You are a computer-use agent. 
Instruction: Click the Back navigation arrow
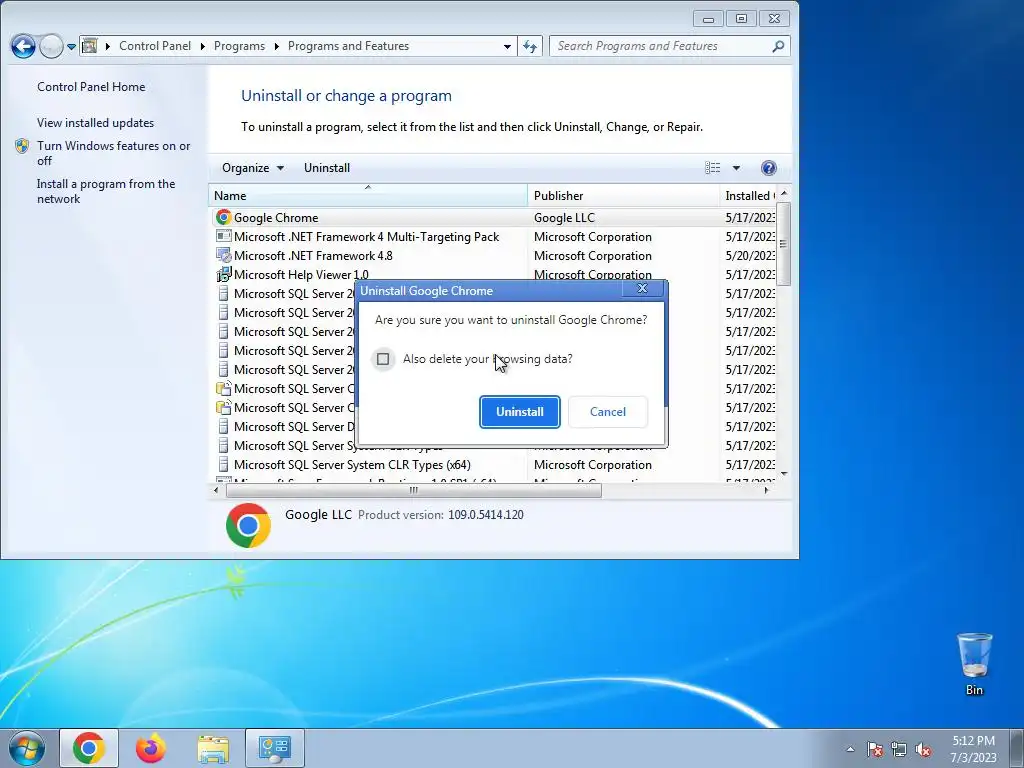[23, 46]
